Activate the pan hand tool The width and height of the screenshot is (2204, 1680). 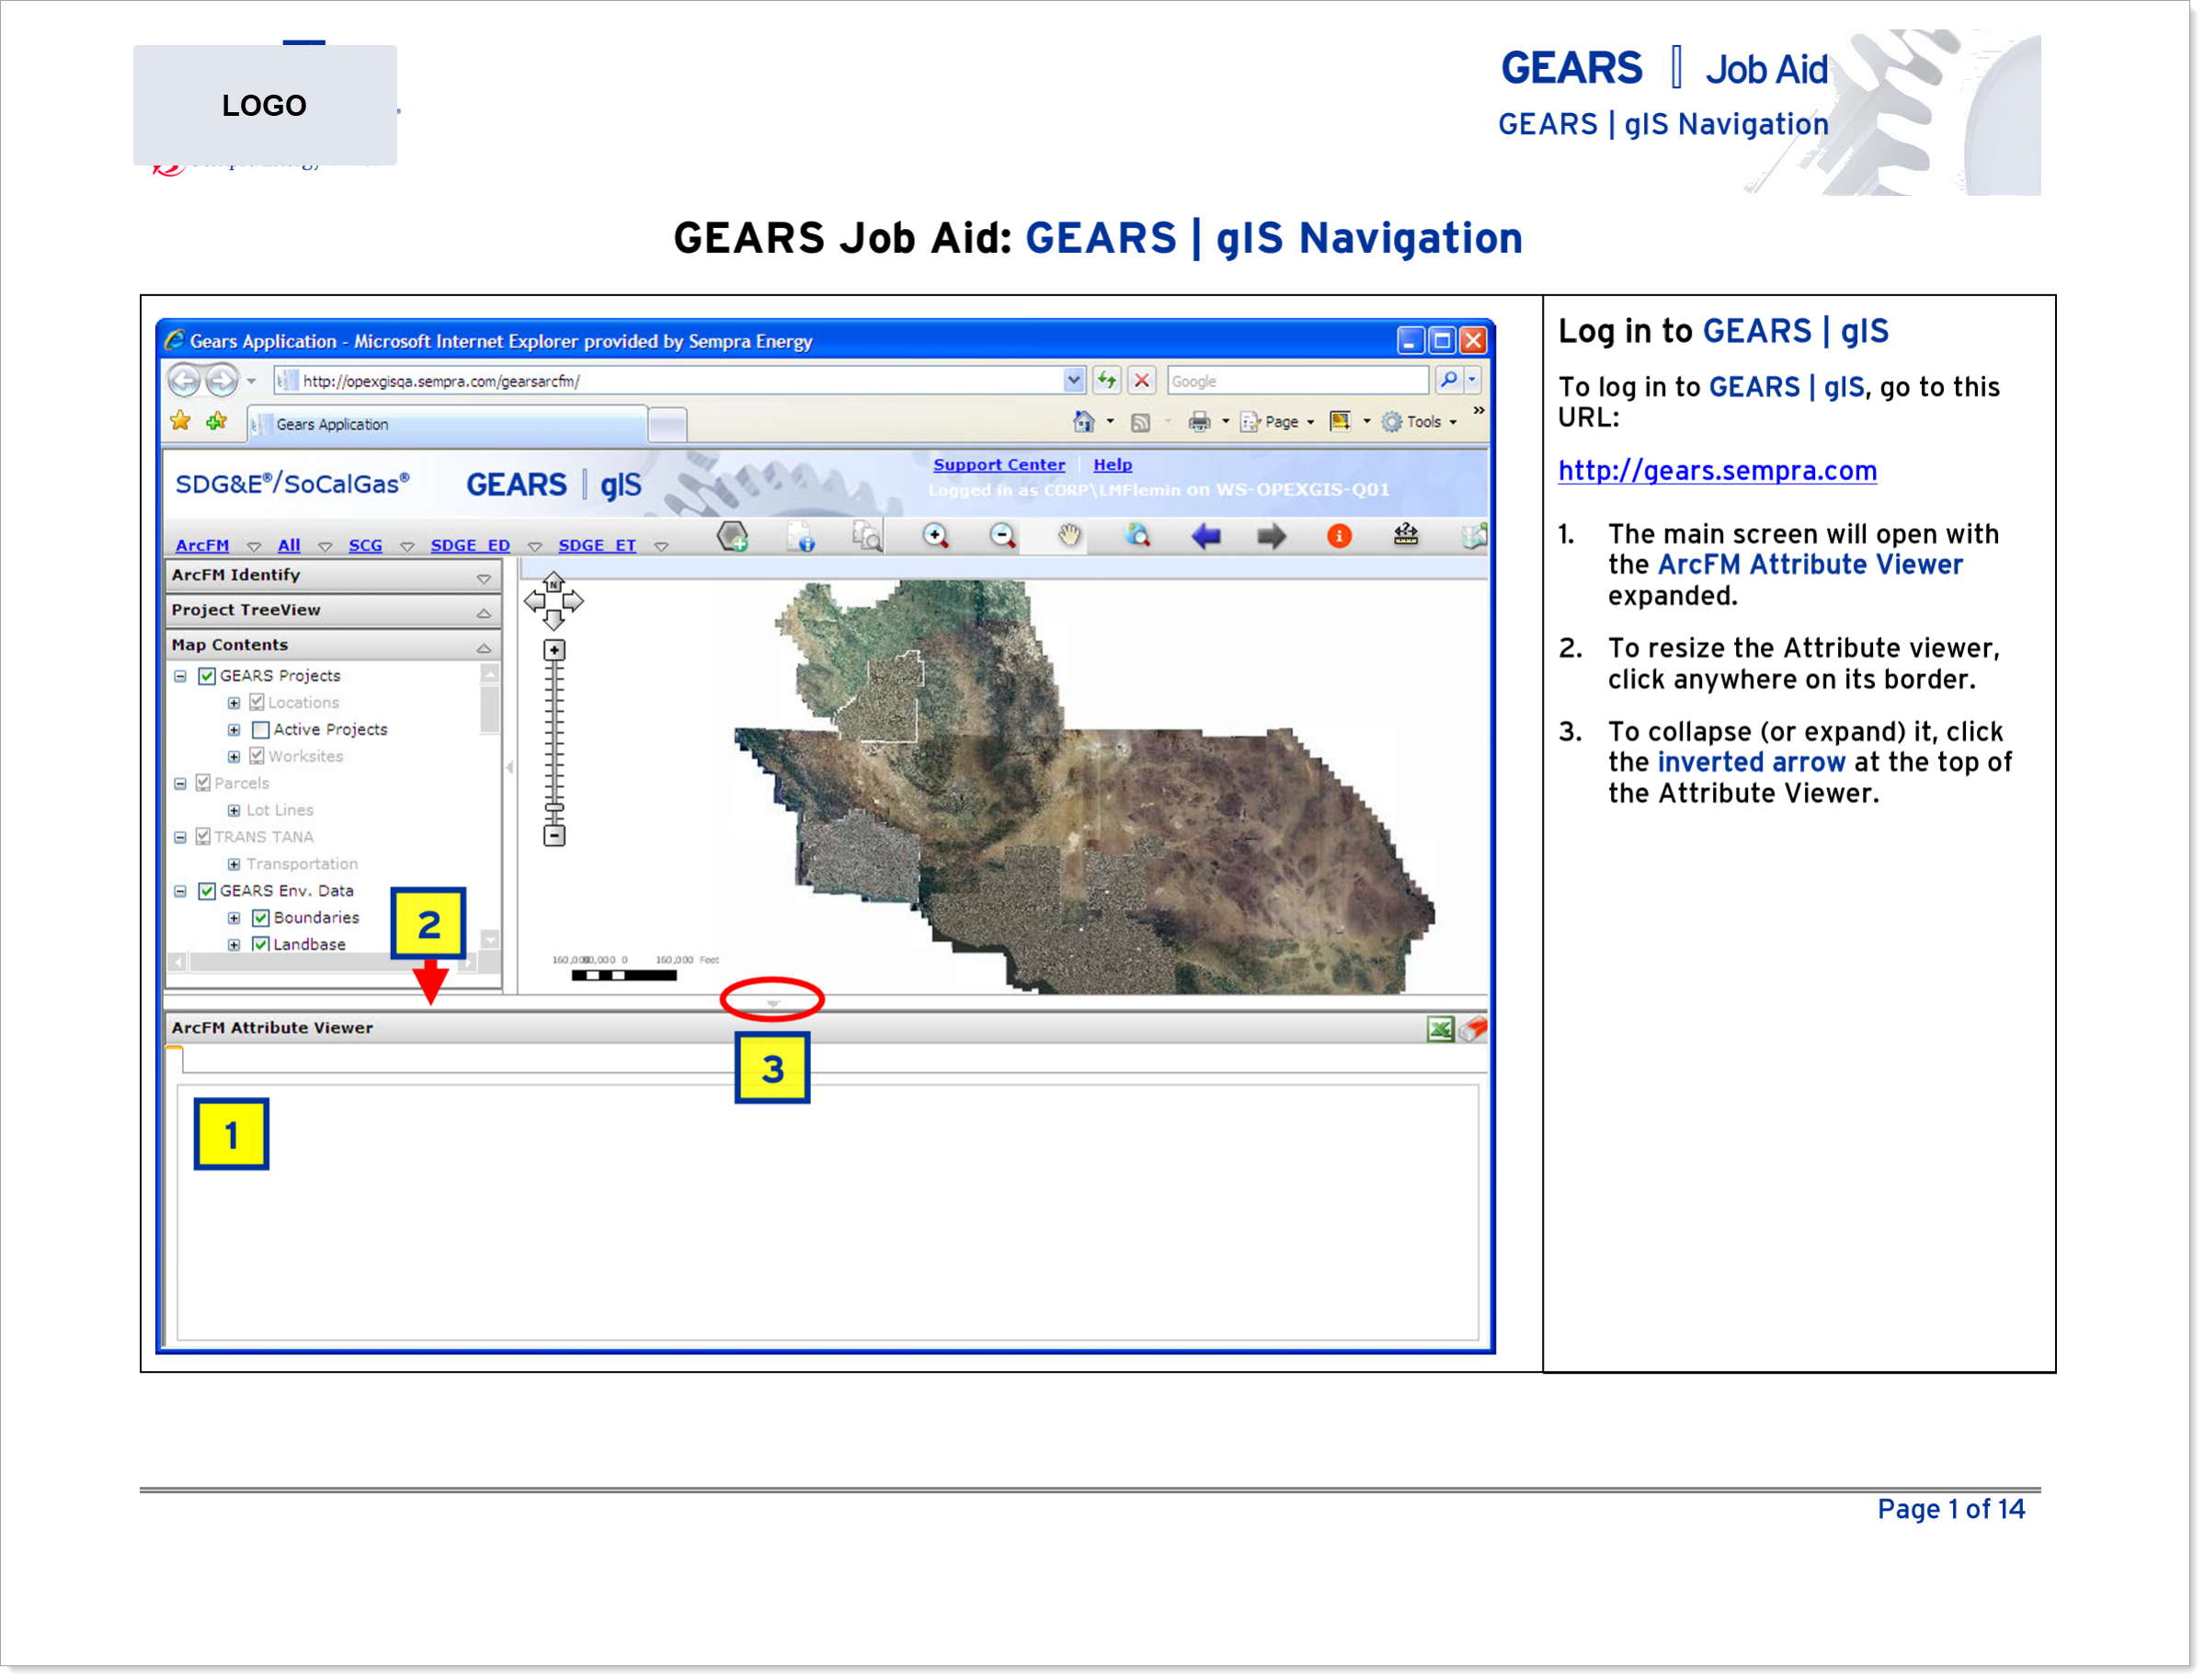tap(1070, 537)
